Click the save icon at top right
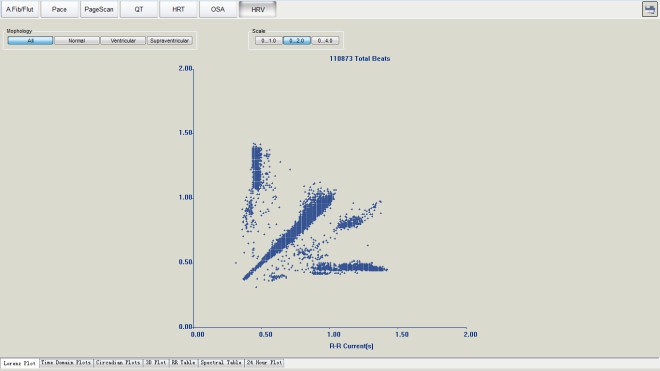Screen dimensions: 660x371 [x=650, y=9]
